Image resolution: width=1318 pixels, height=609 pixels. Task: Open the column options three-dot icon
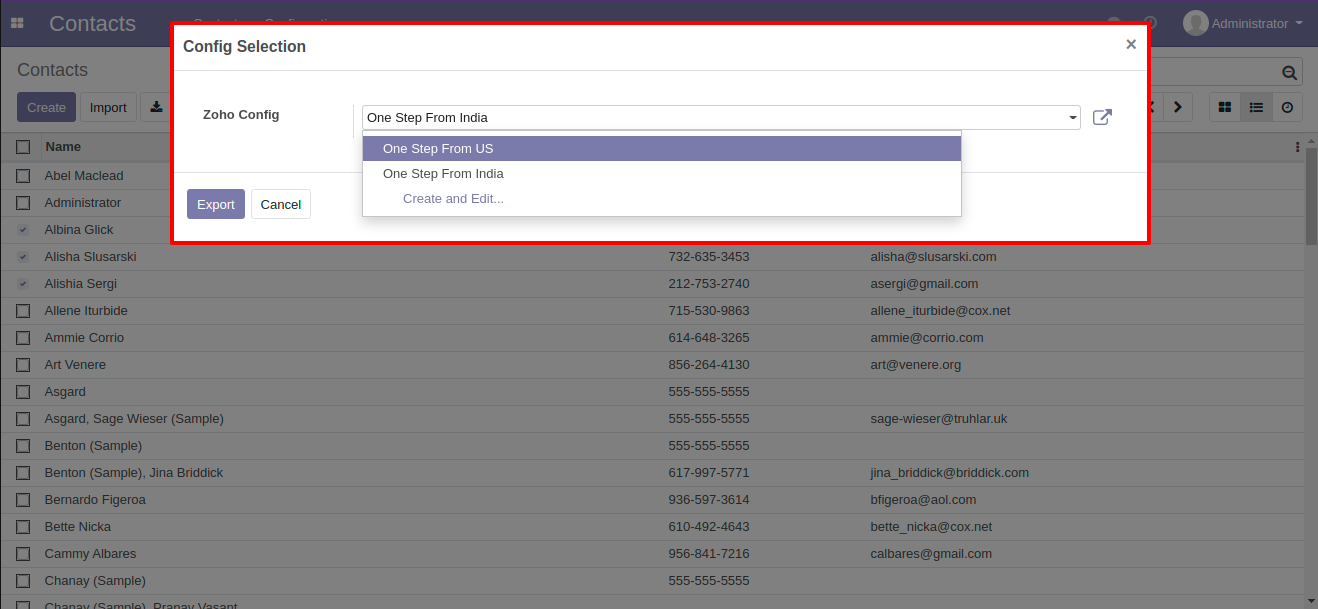(x=1297, y=147)
